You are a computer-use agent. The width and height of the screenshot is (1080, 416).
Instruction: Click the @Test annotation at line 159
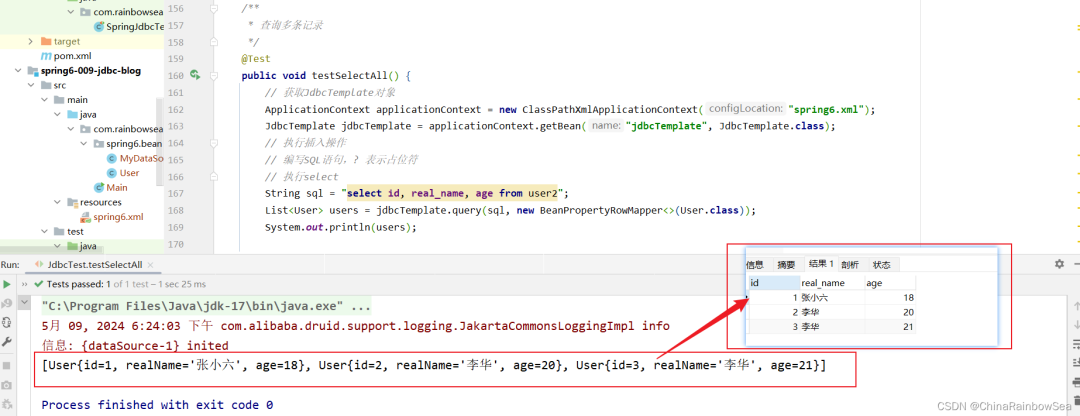pyautogui.click(x=256, y=59)
